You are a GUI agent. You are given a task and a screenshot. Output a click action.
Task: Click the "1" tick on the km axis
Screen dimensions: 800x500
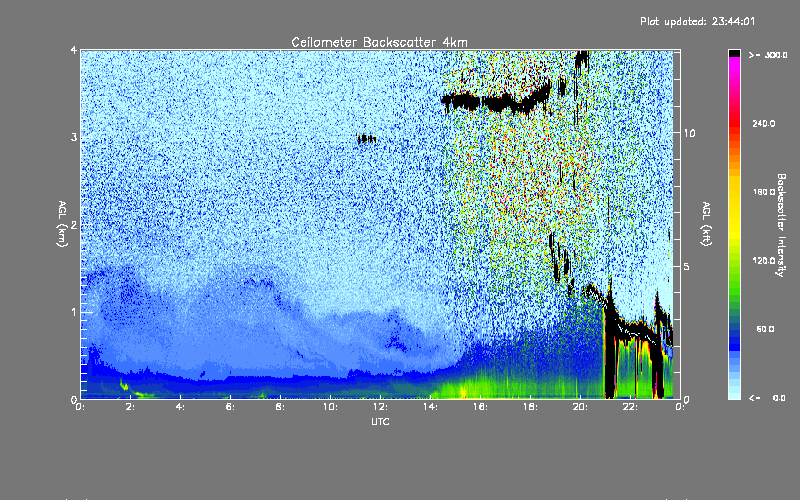point(74,312)
